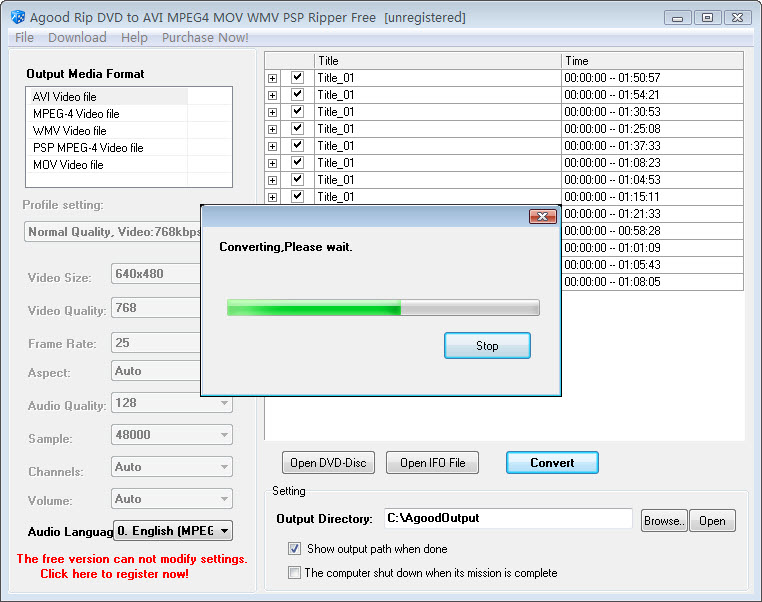
Task: Select AVI Video file output format
Action: click(x=109, y=97)
